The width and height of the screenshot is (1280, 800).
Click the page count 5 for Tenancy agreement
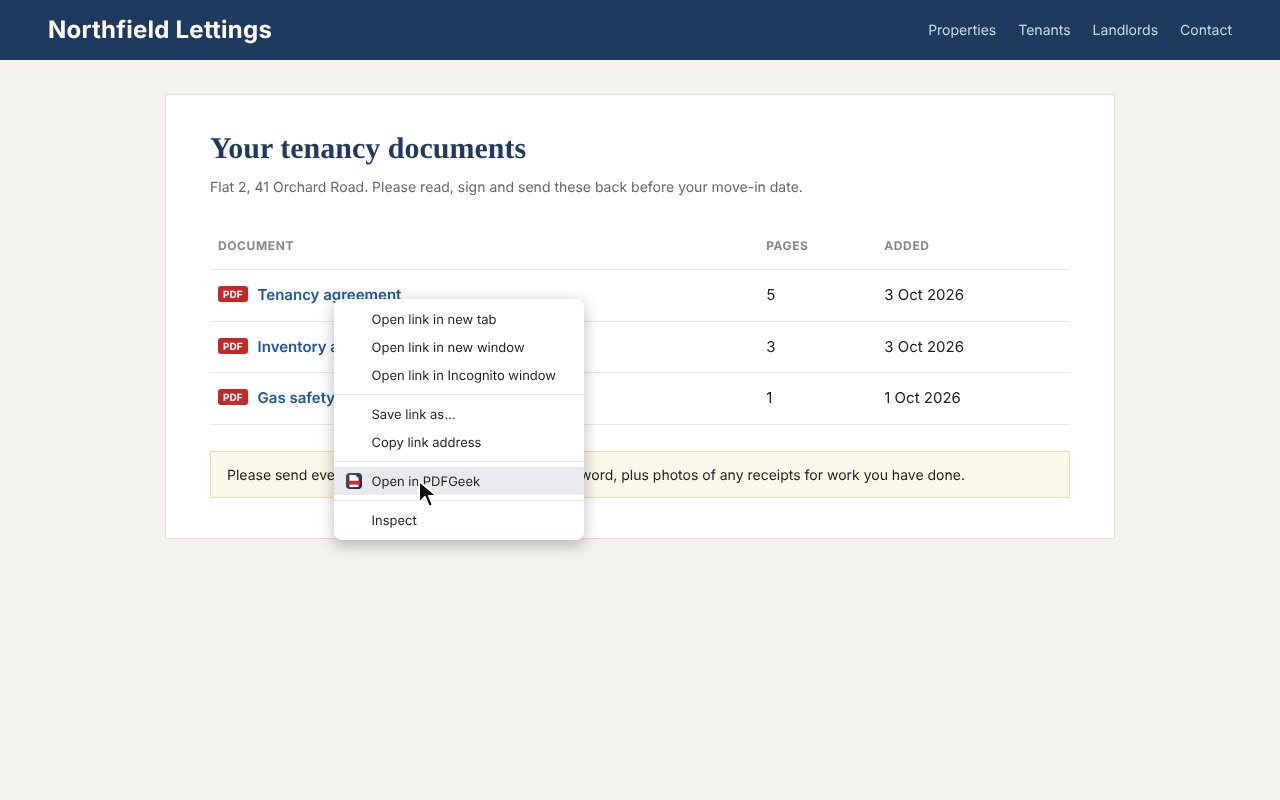coord(770,295)
